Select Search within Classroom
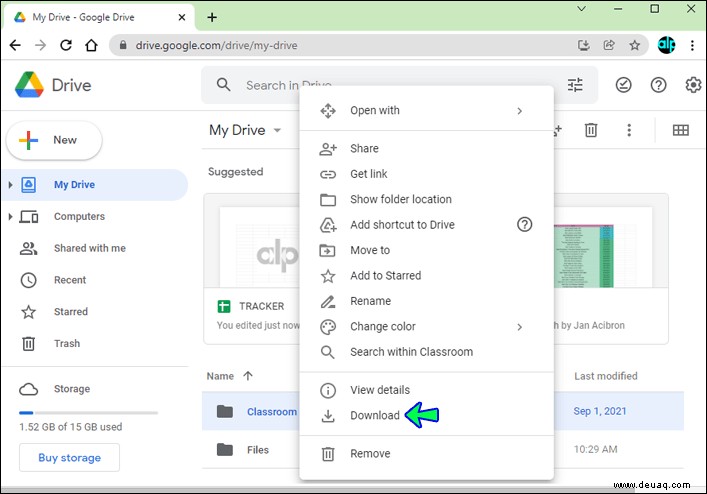 [427, 352]
